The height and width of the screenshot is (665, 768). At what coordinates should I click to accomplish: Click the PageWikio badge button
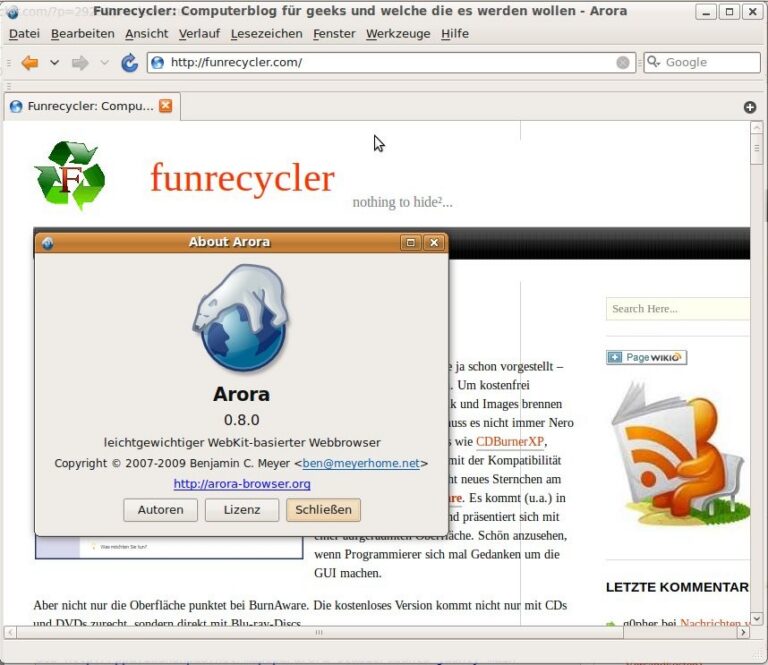(647, 357)
